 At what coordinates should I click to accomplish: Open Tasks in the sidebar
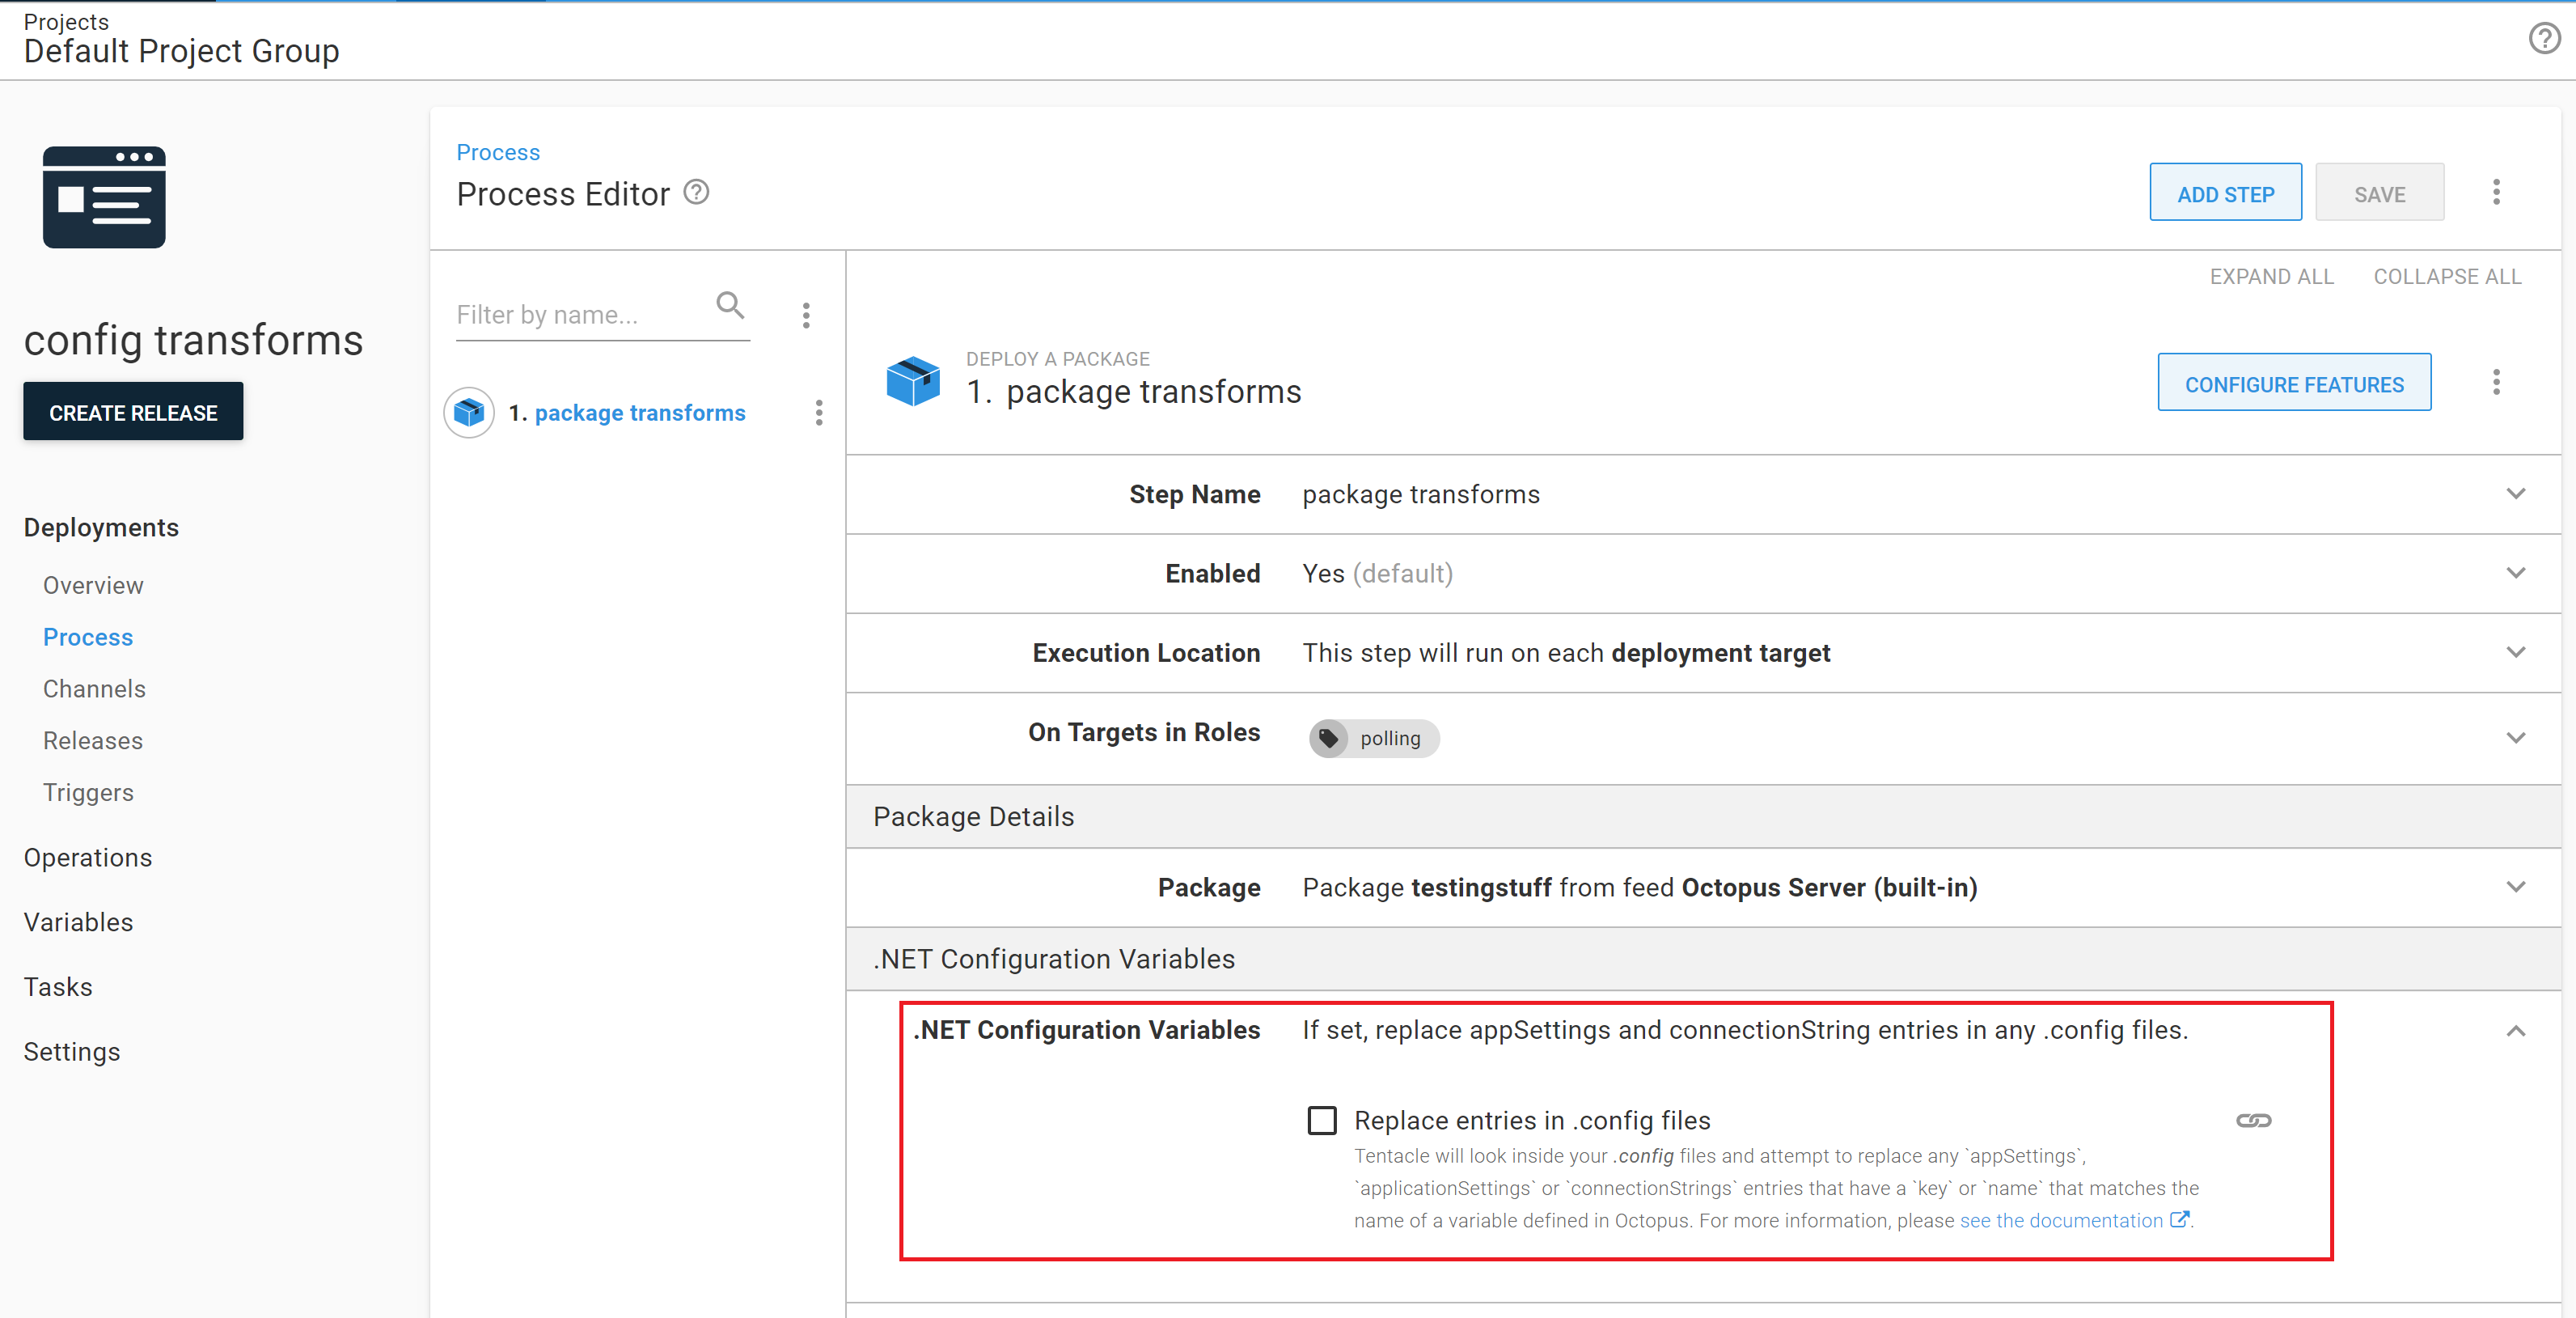[58, 987]
